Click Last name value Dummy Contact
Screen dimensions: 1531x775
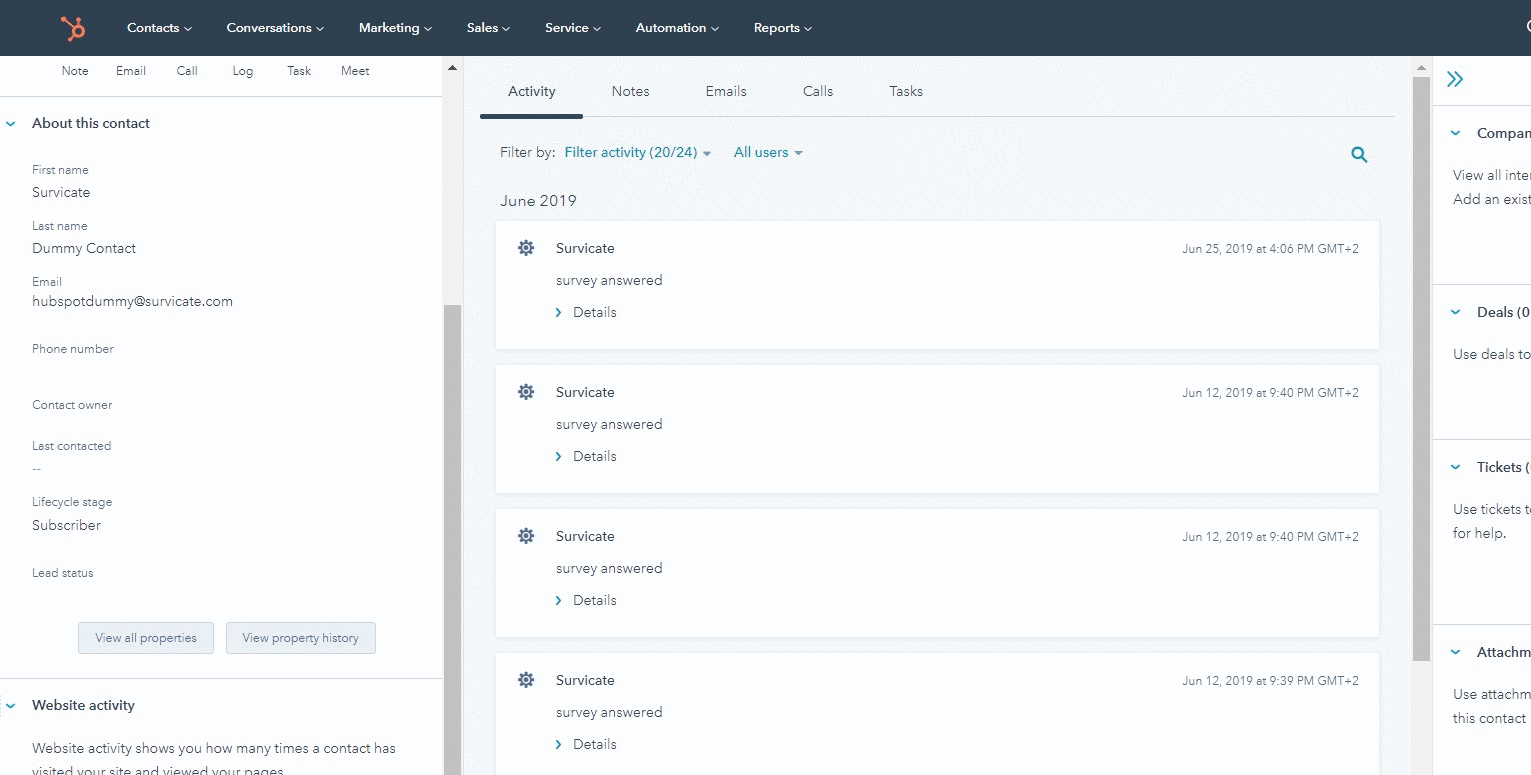tap(84, 248)
